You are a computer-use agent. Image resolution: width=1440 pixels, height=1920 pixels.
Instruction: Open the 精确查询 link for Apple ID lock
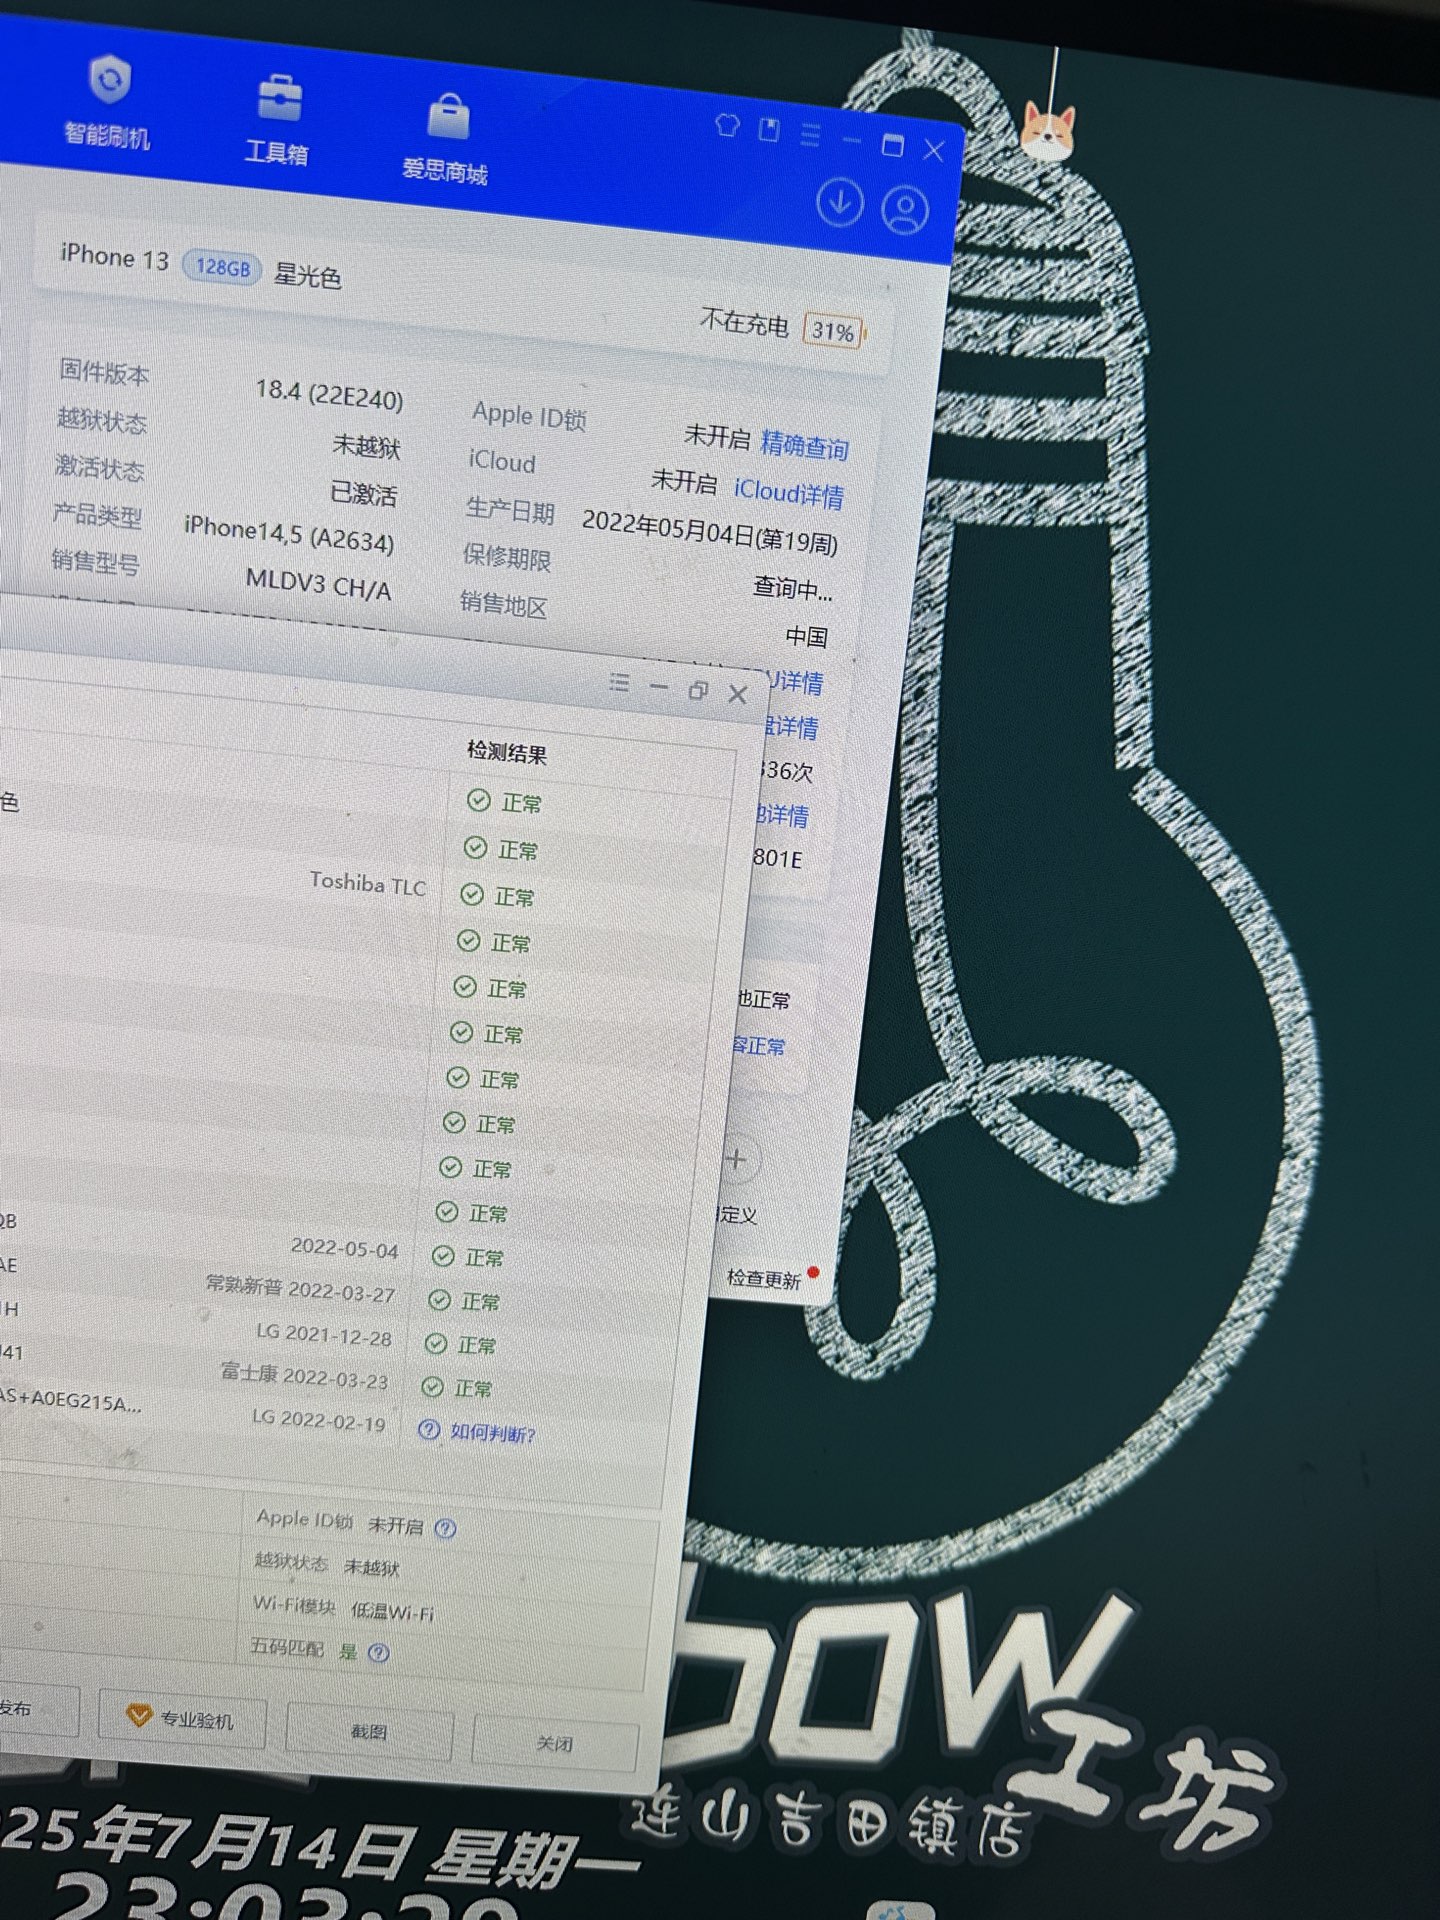pos(805,444)
